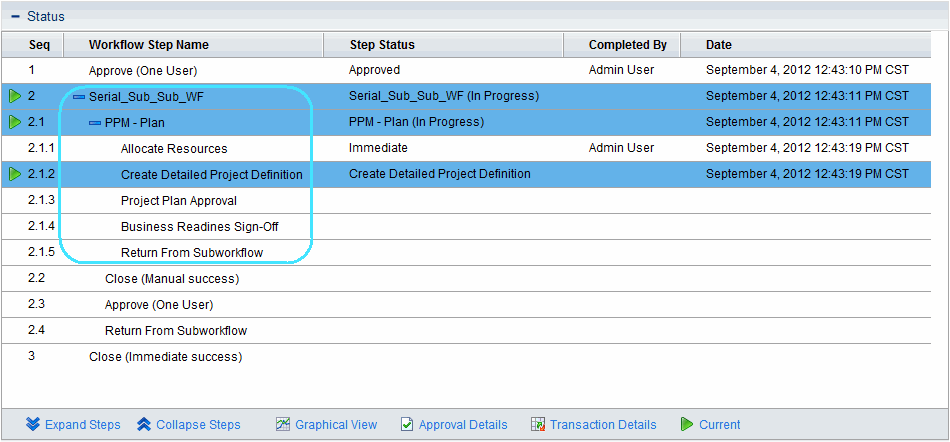Click the Transaction Details grid icon

pyautogui.click(x=538, y=424)
